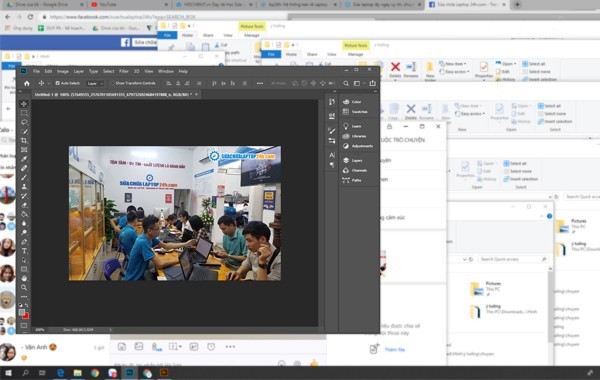Select the Horizontal Type tool
The width and height of the screenshot is (600, 380).
[x=24, y=251]
